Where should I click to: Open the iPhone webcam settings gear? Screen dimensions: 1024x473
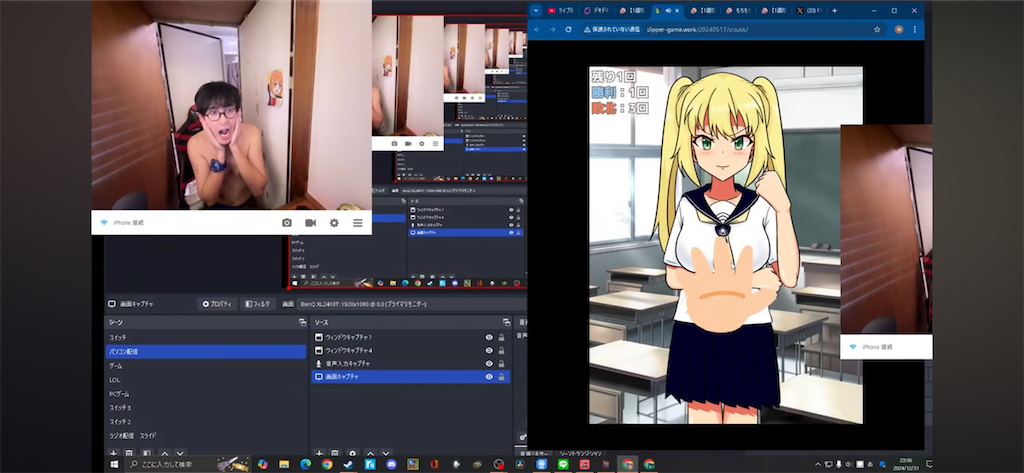(x=334, y=223)
